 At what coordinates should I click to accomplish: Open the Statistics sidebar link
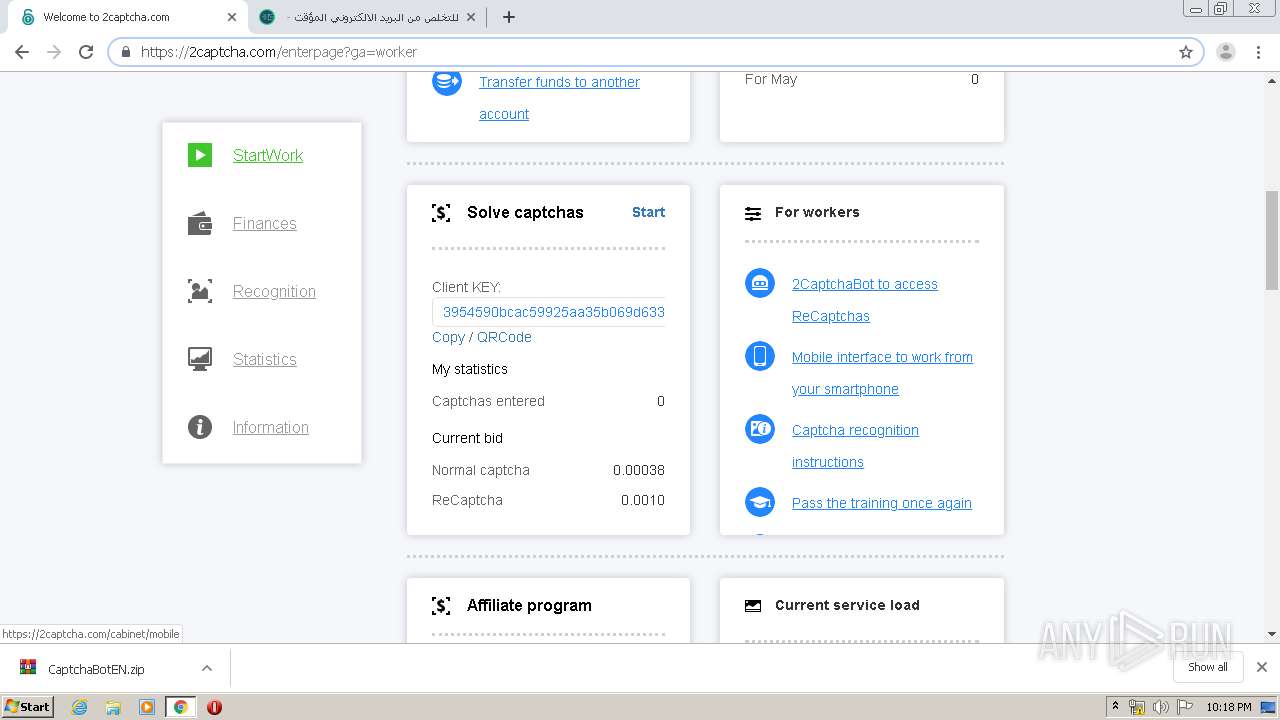pyautogui.click(x=265, y=359)
